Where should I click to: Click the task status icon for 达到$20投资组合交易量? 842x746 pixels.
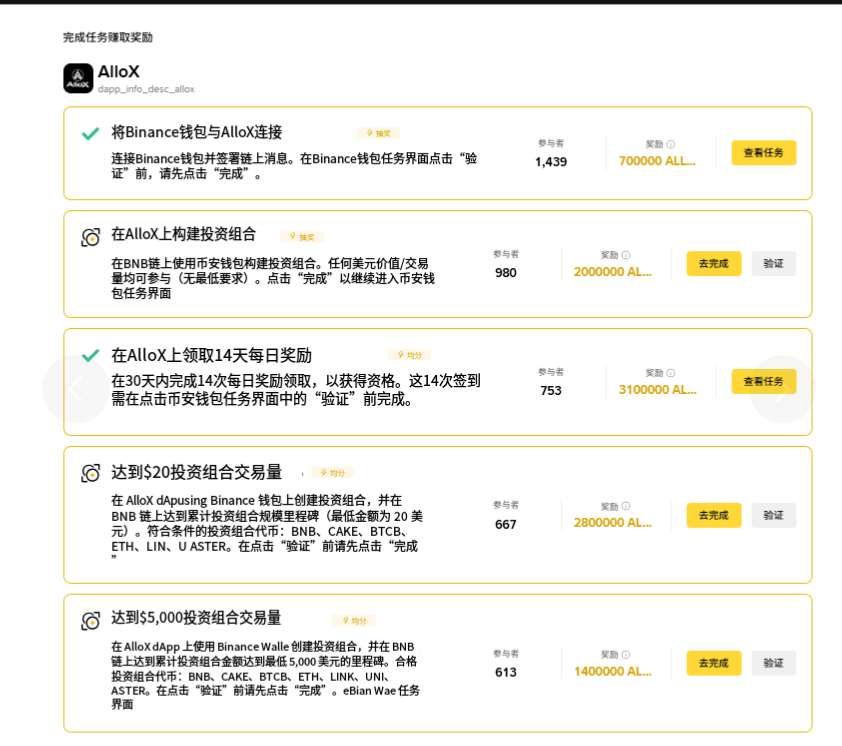90,473
